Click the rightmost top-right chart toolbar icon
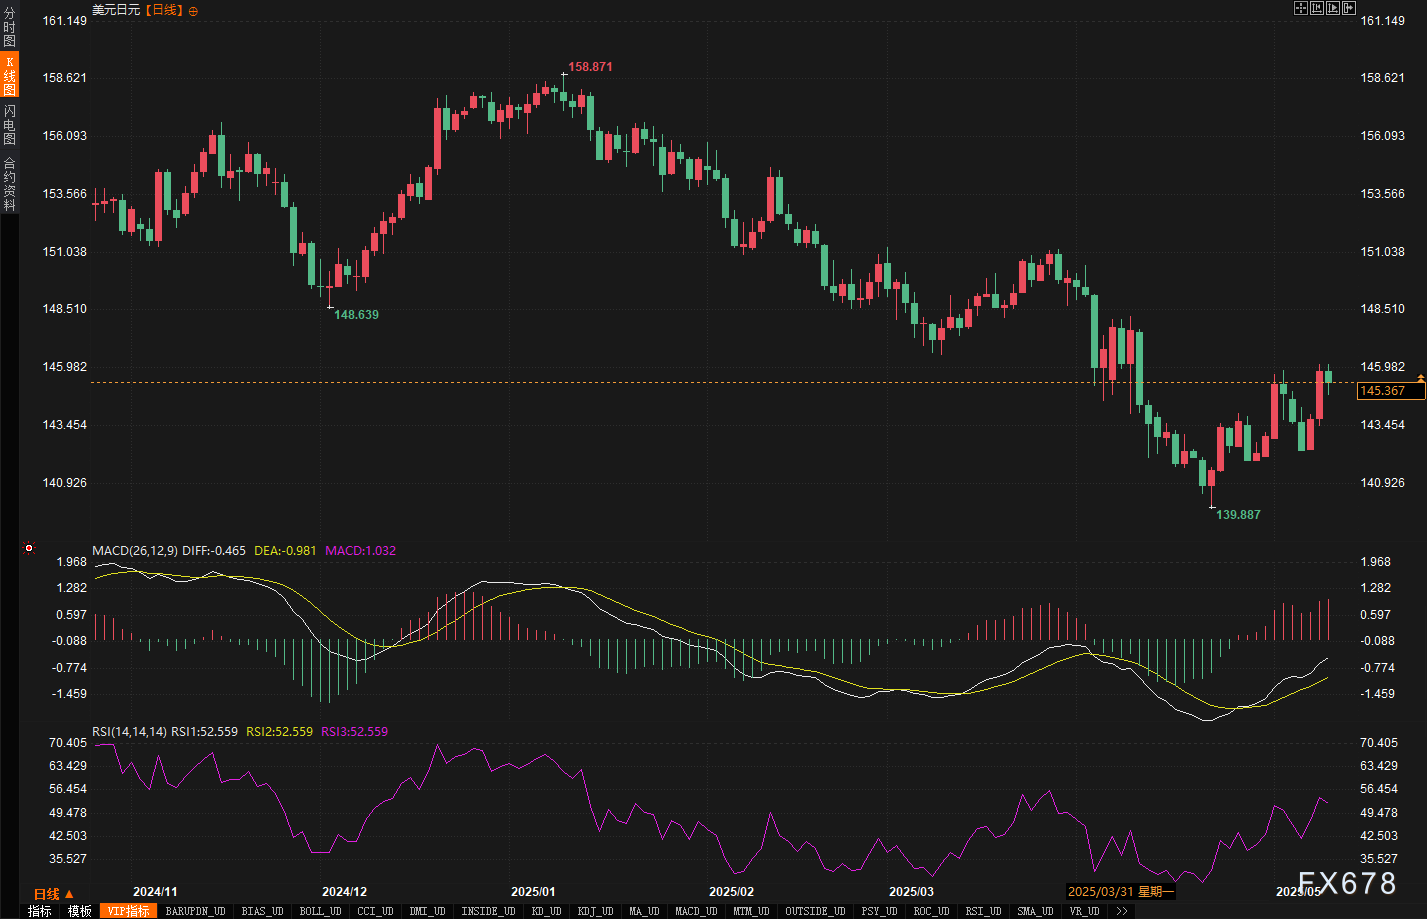This screenshot has width=1427, height=919. click(1349, 8)
